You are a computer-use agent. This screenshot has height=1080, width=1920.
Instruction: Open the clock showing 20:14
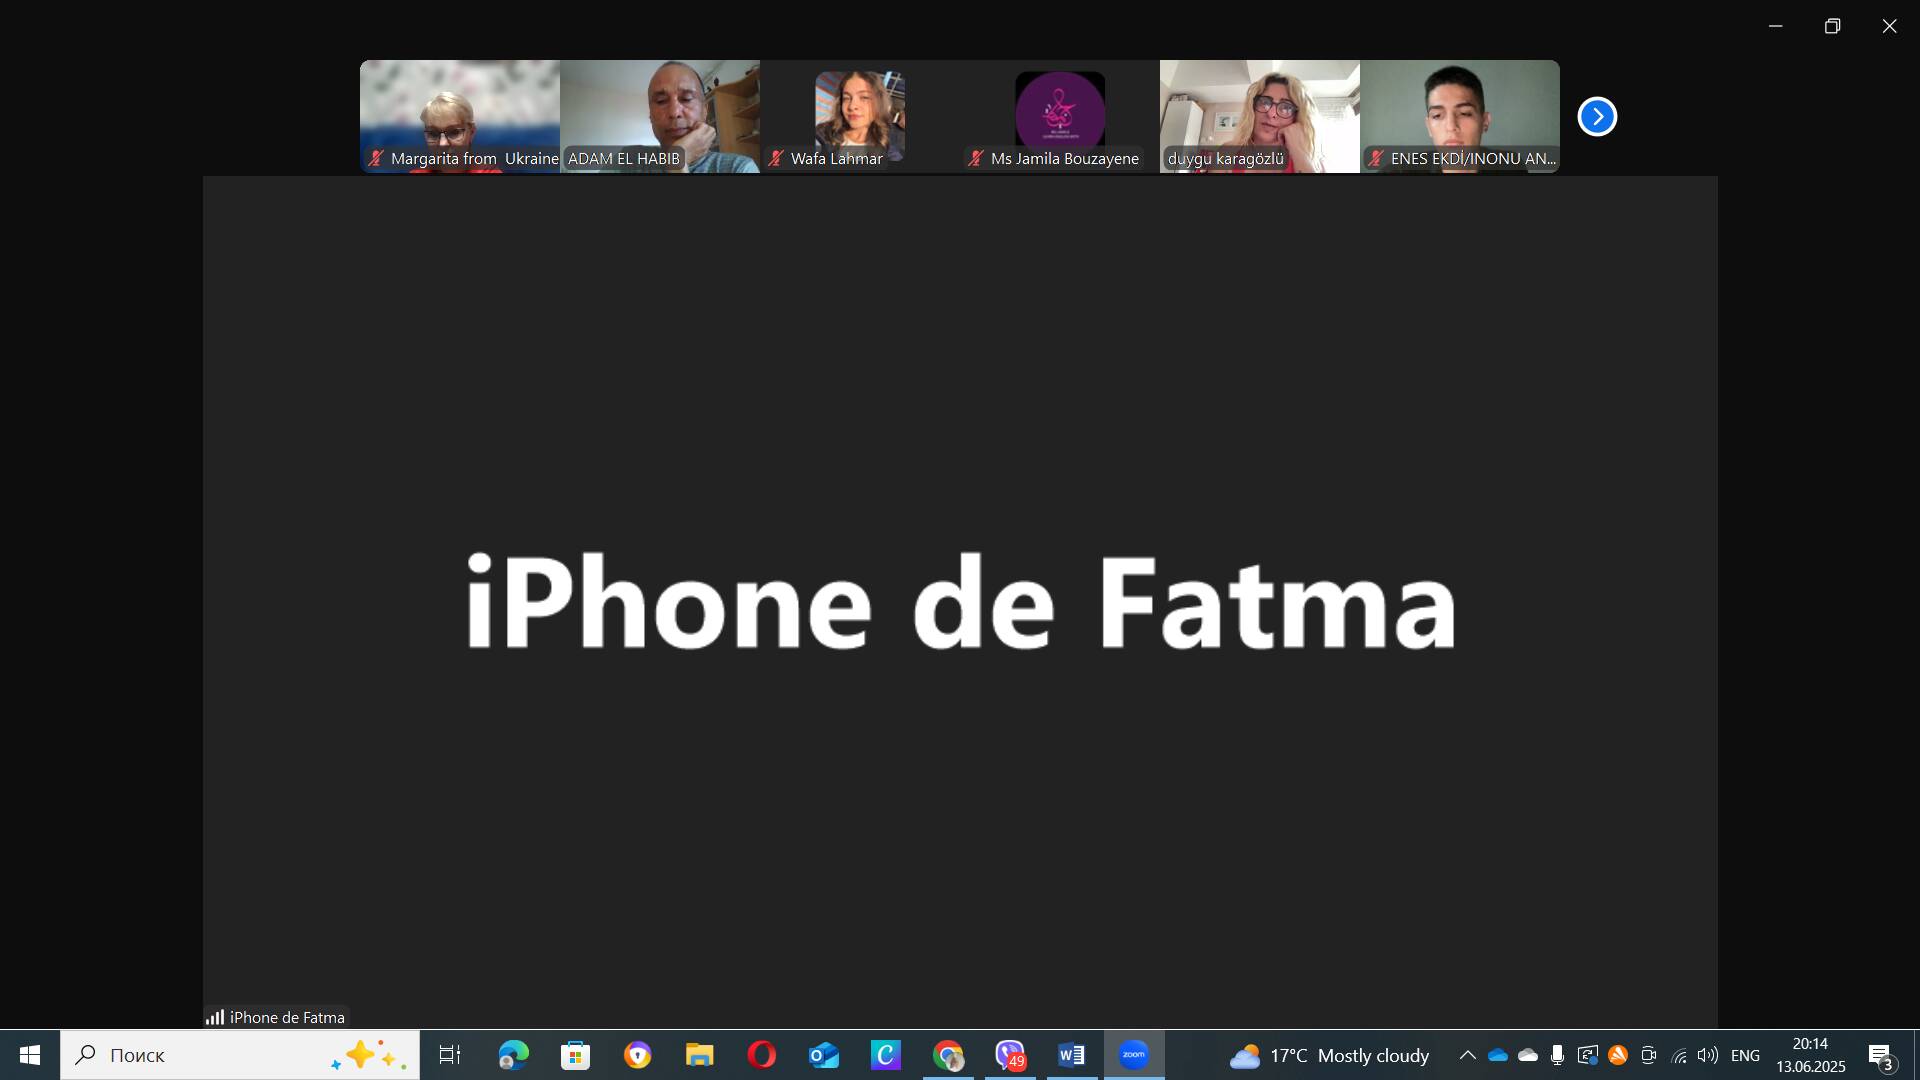pyautogui.click(x=1811, y=1055)
